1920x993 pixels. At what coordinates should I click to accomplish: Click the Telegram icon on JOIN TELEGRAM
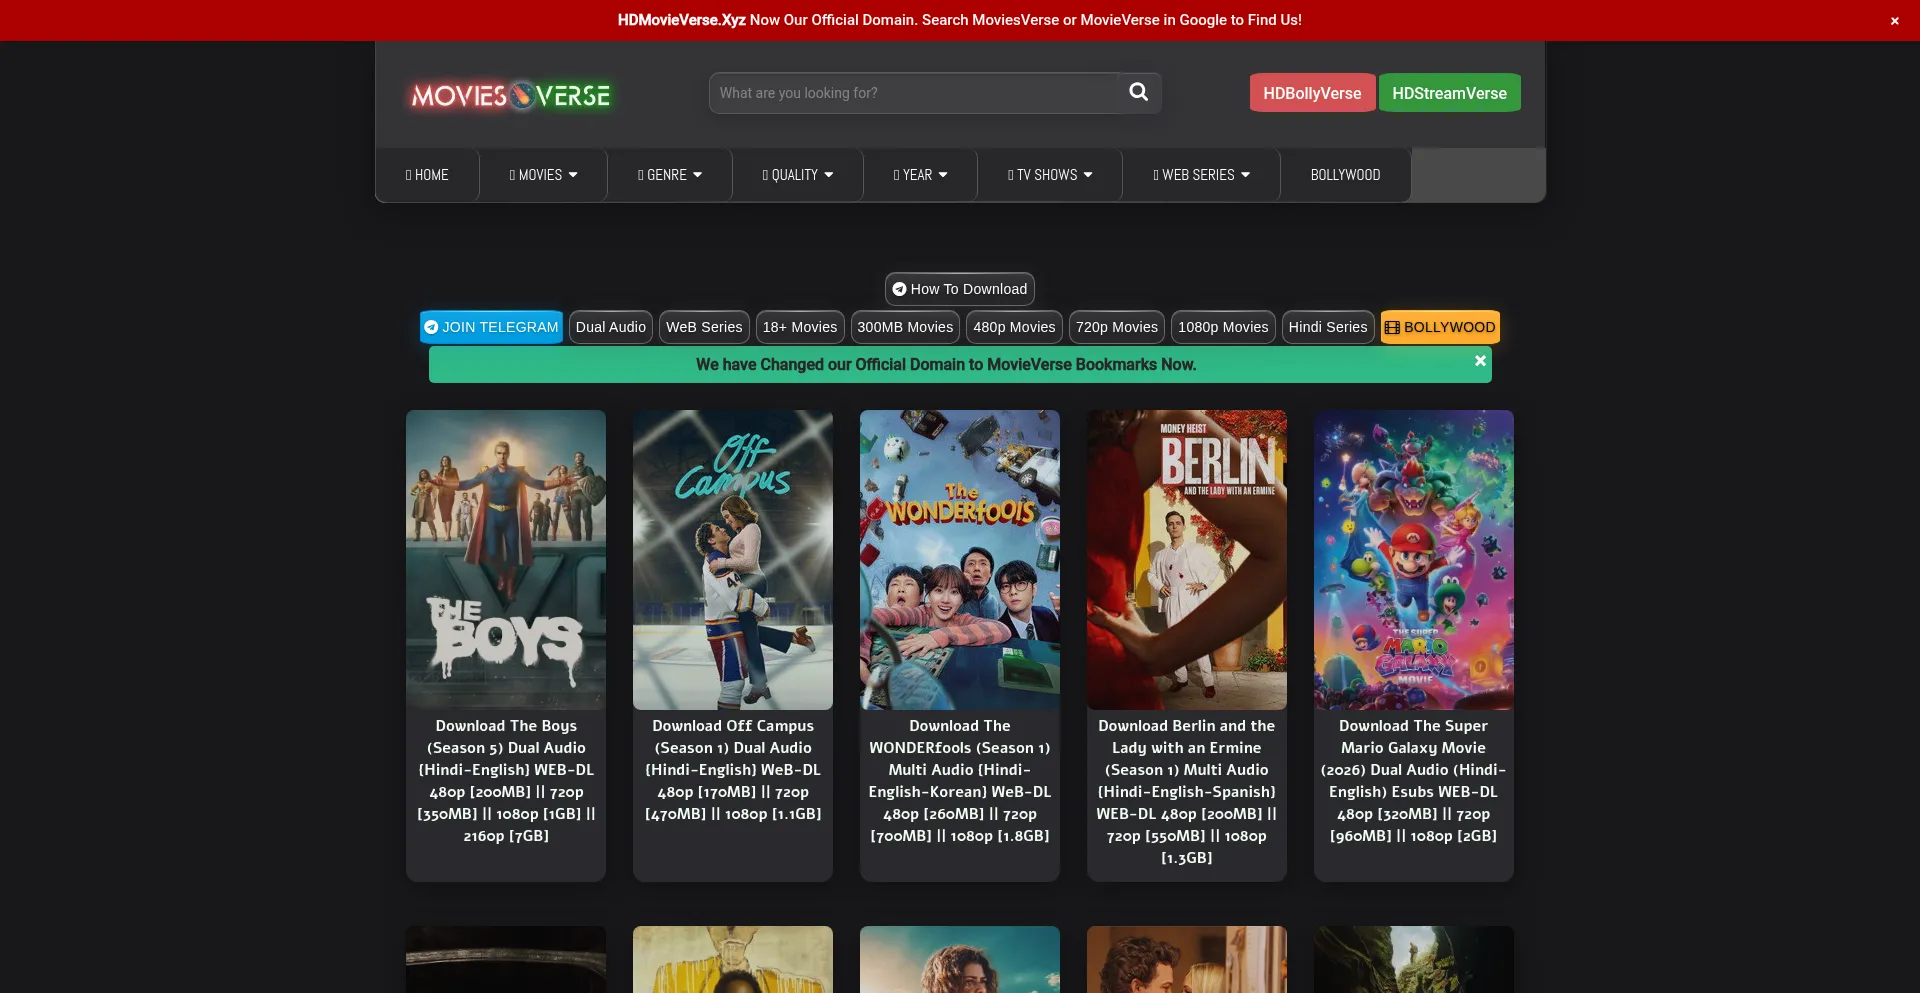[431, 327]
